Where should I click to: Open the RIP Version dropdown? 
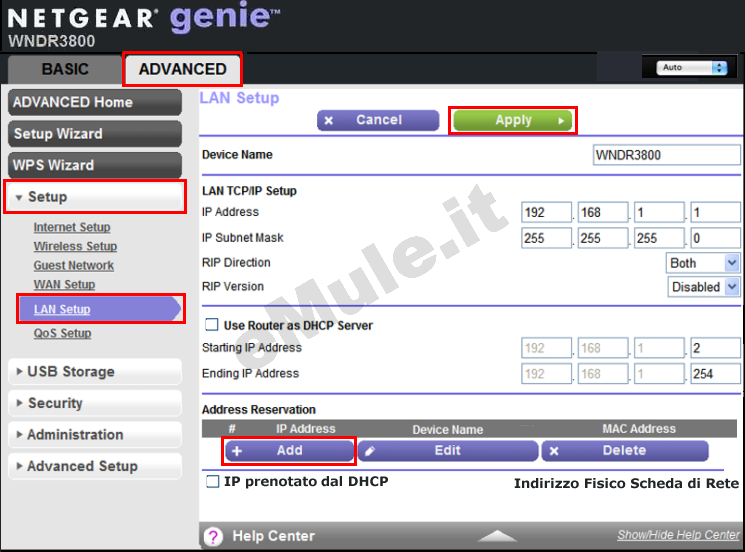(x=703, y=287)
